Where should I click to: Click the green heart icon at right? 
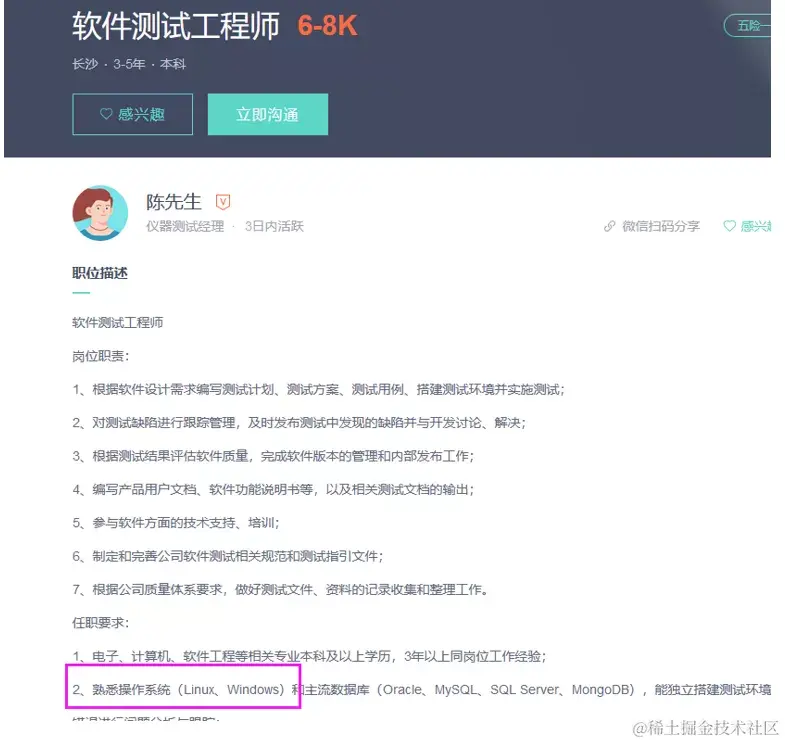click(x=729, y=226)
